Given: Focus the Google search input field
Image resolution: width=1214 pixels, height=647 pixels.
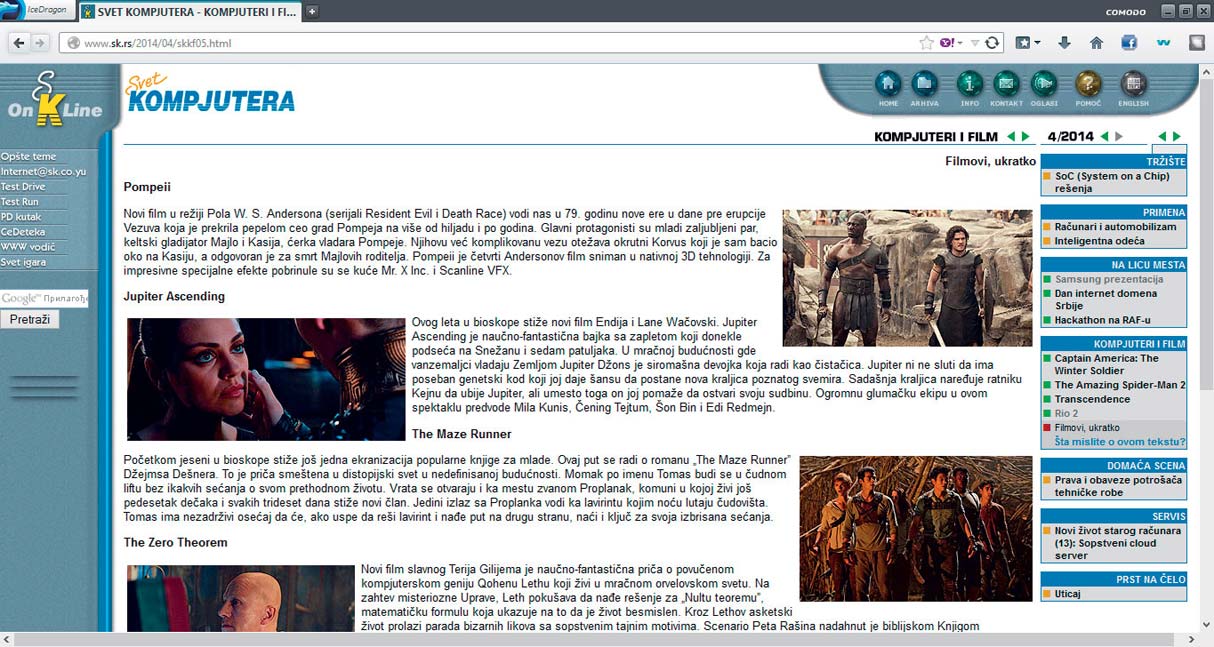Looking at the screenshot, I should pos(44,299).
